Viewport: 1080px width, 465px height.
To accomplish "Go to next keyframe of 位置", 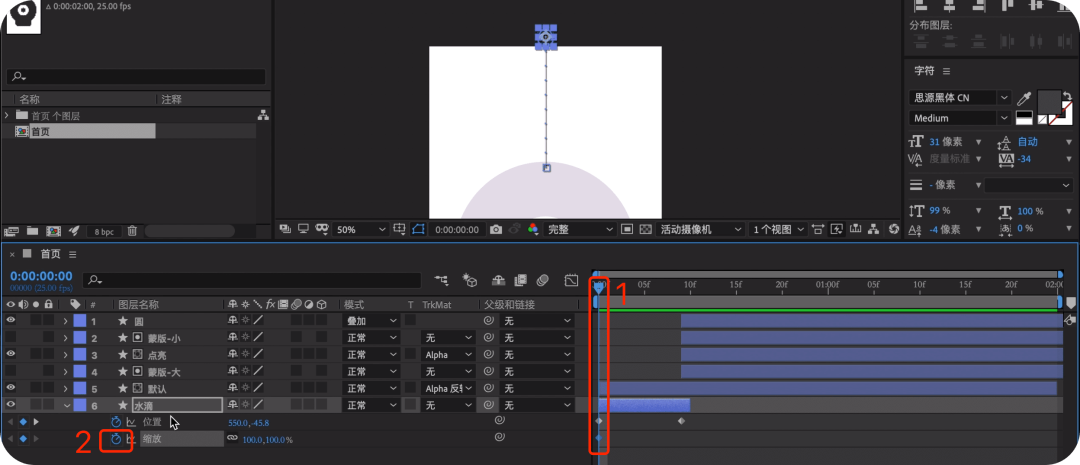I will click(36, 422).
